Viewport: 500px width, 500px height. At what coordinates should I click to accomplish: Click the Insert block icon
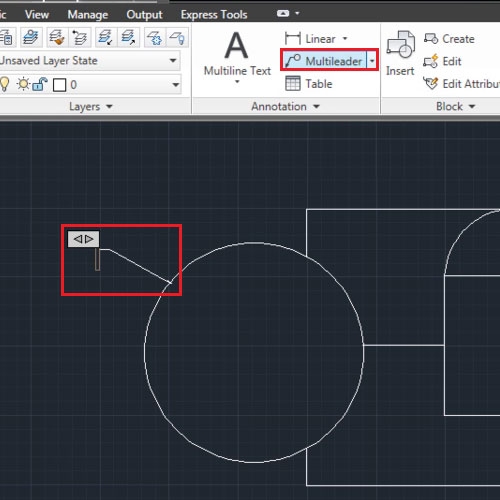[x=401, y=45]
